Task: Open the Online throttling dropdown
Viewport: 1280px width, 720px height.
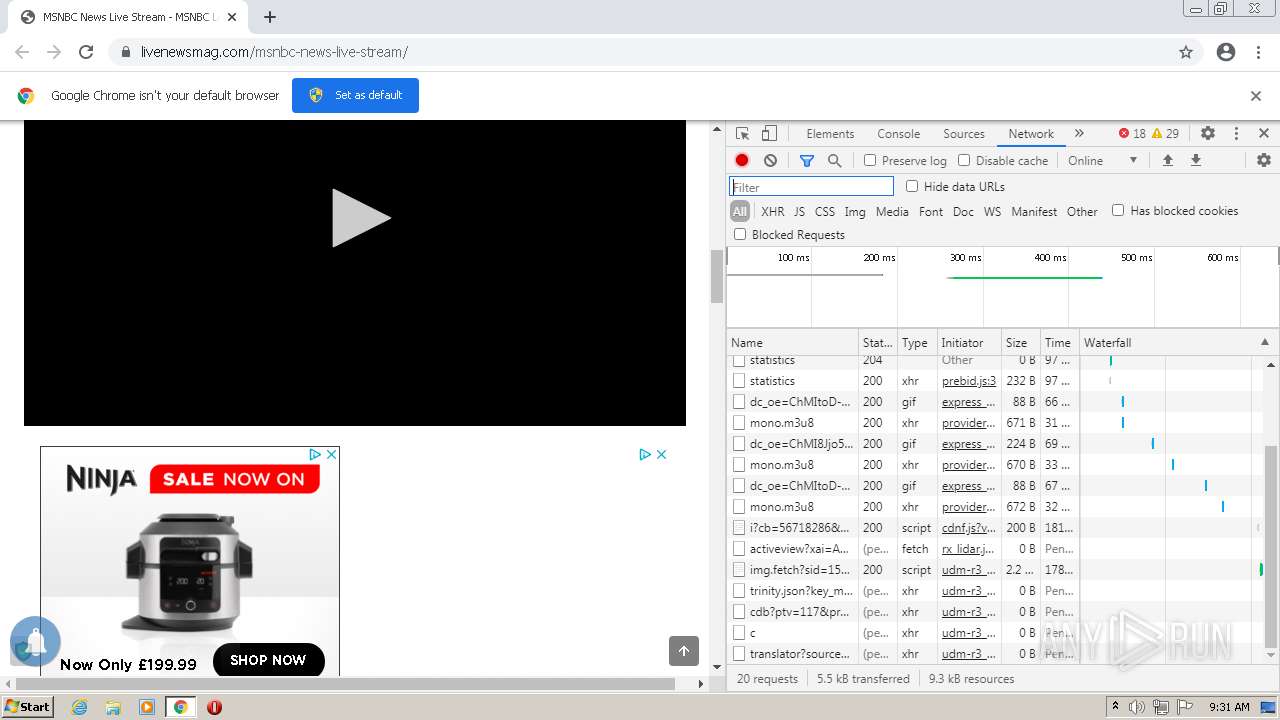Action: tap(1102, 160)
